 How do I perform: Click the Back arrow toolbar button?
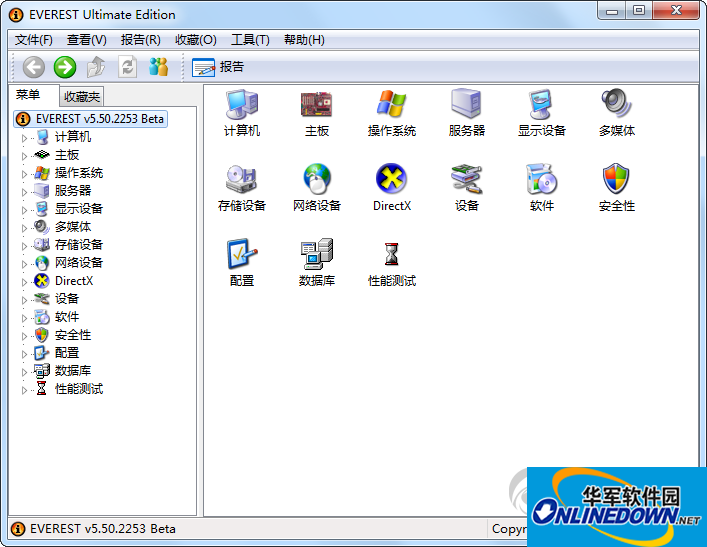pos(34,68)
